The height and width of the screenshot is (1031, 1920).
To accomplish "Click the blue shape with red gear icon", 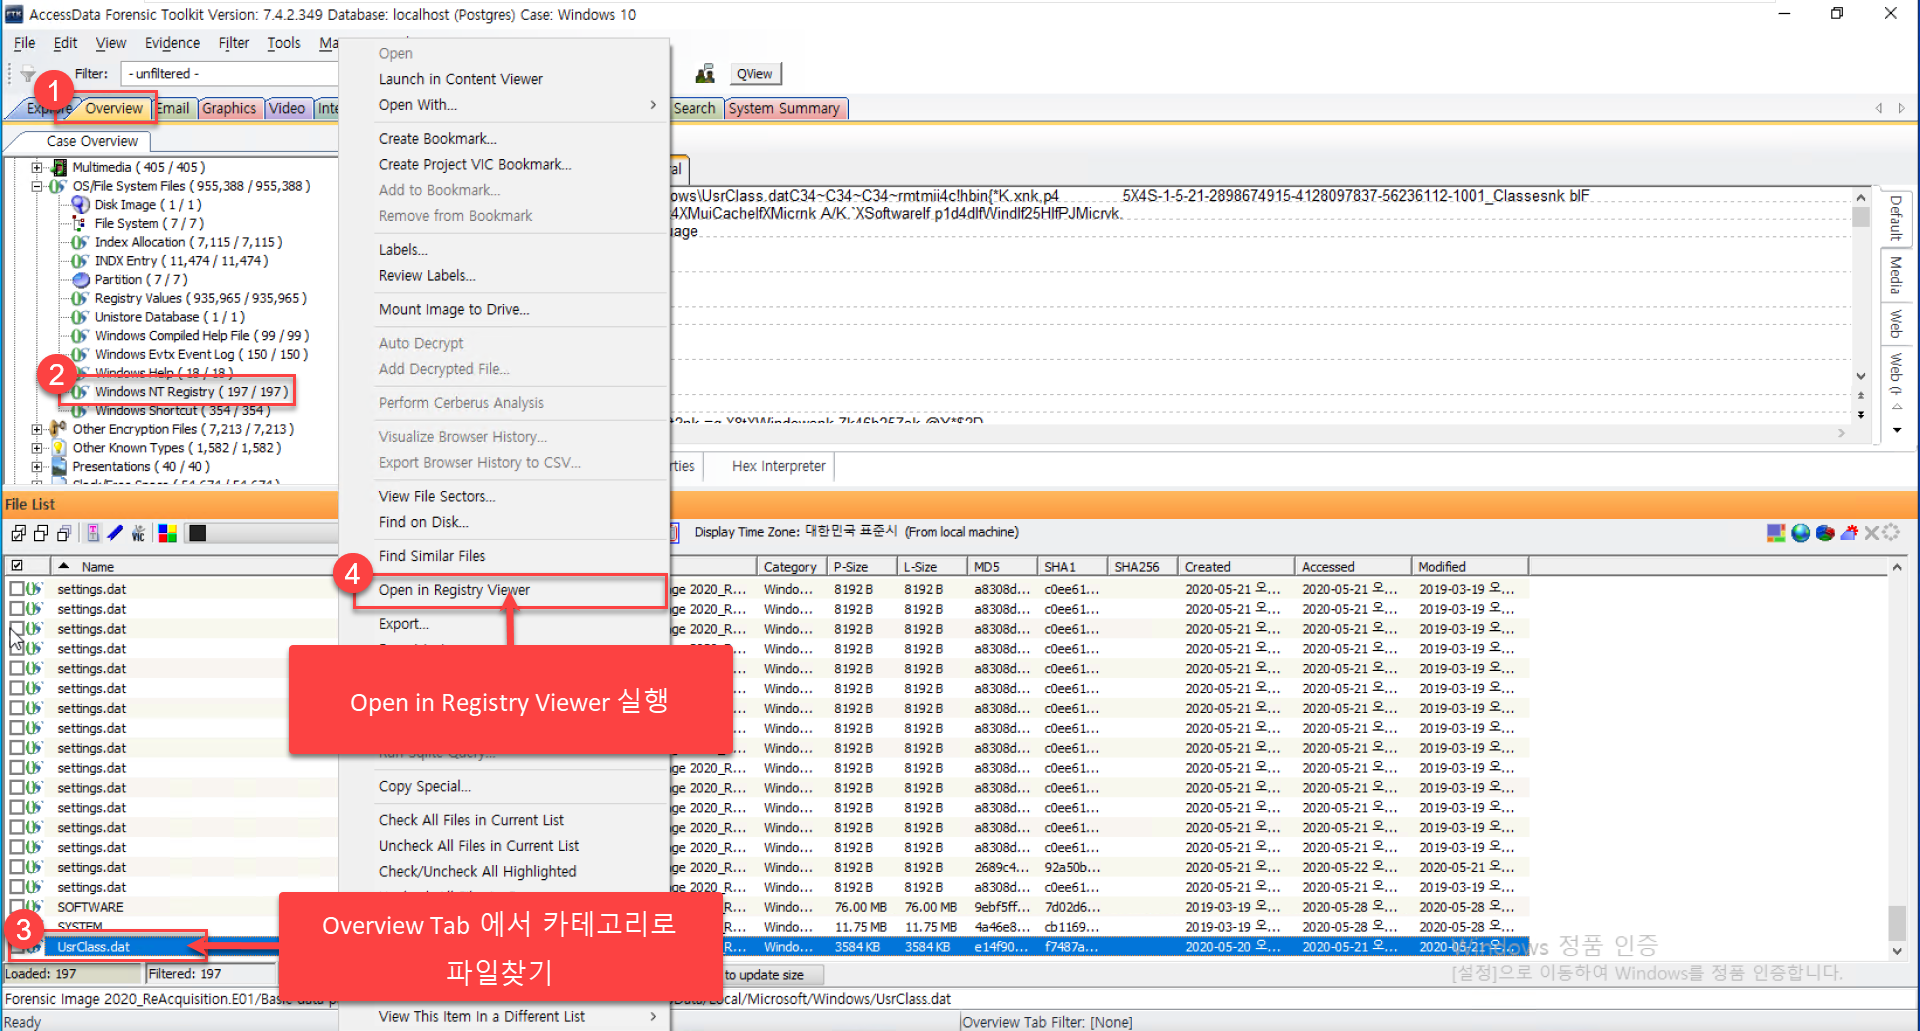I will pos(1849,533).
